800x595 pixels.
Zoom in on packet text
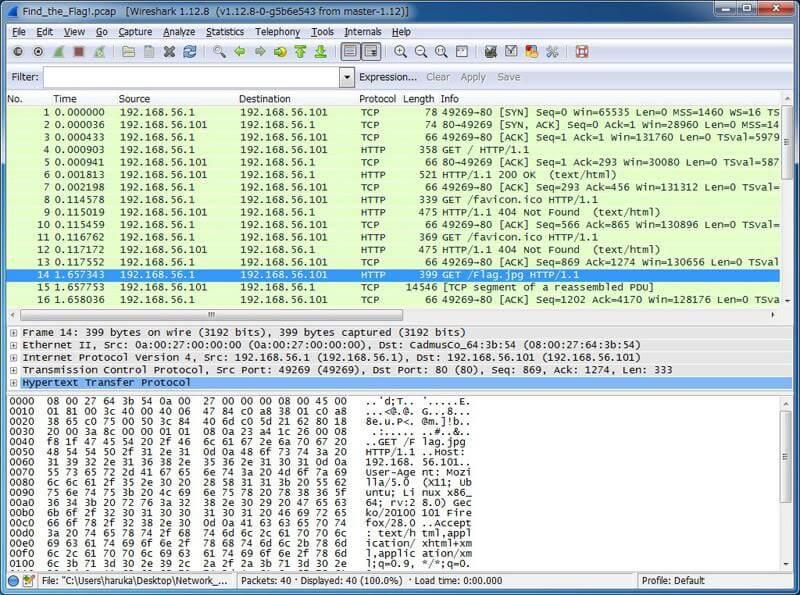pyautogui.click(x=401, y=52)
